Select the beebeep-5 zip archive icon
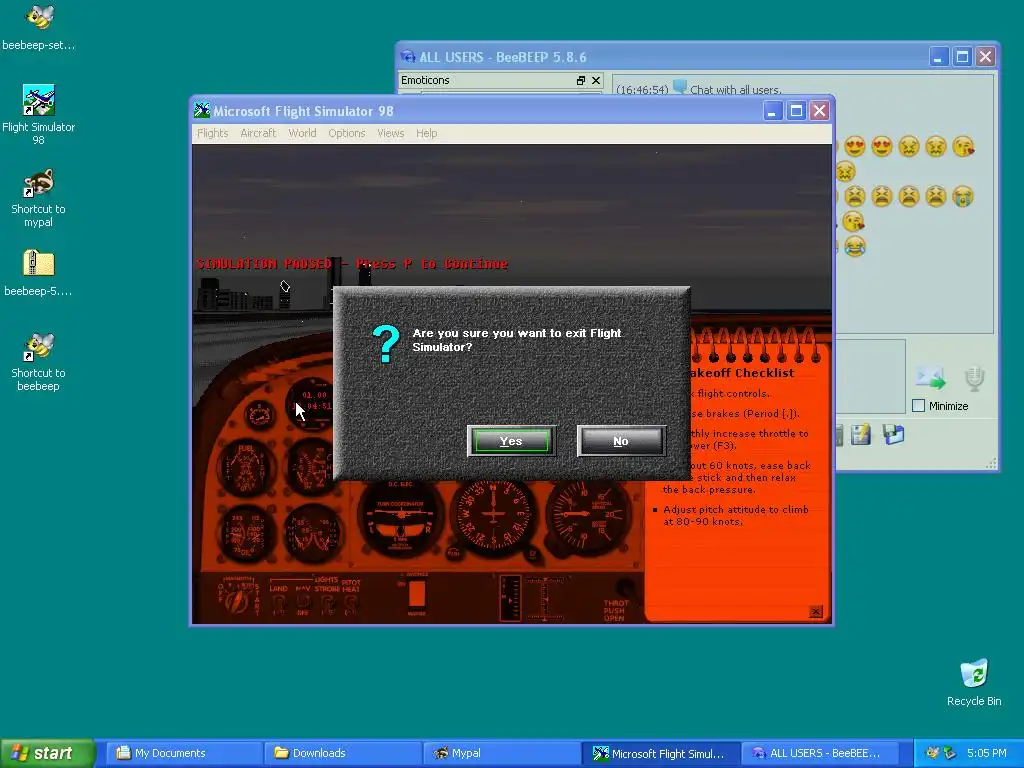The image size is (1024, 768). pyautogui.click(x=39, y=273)
